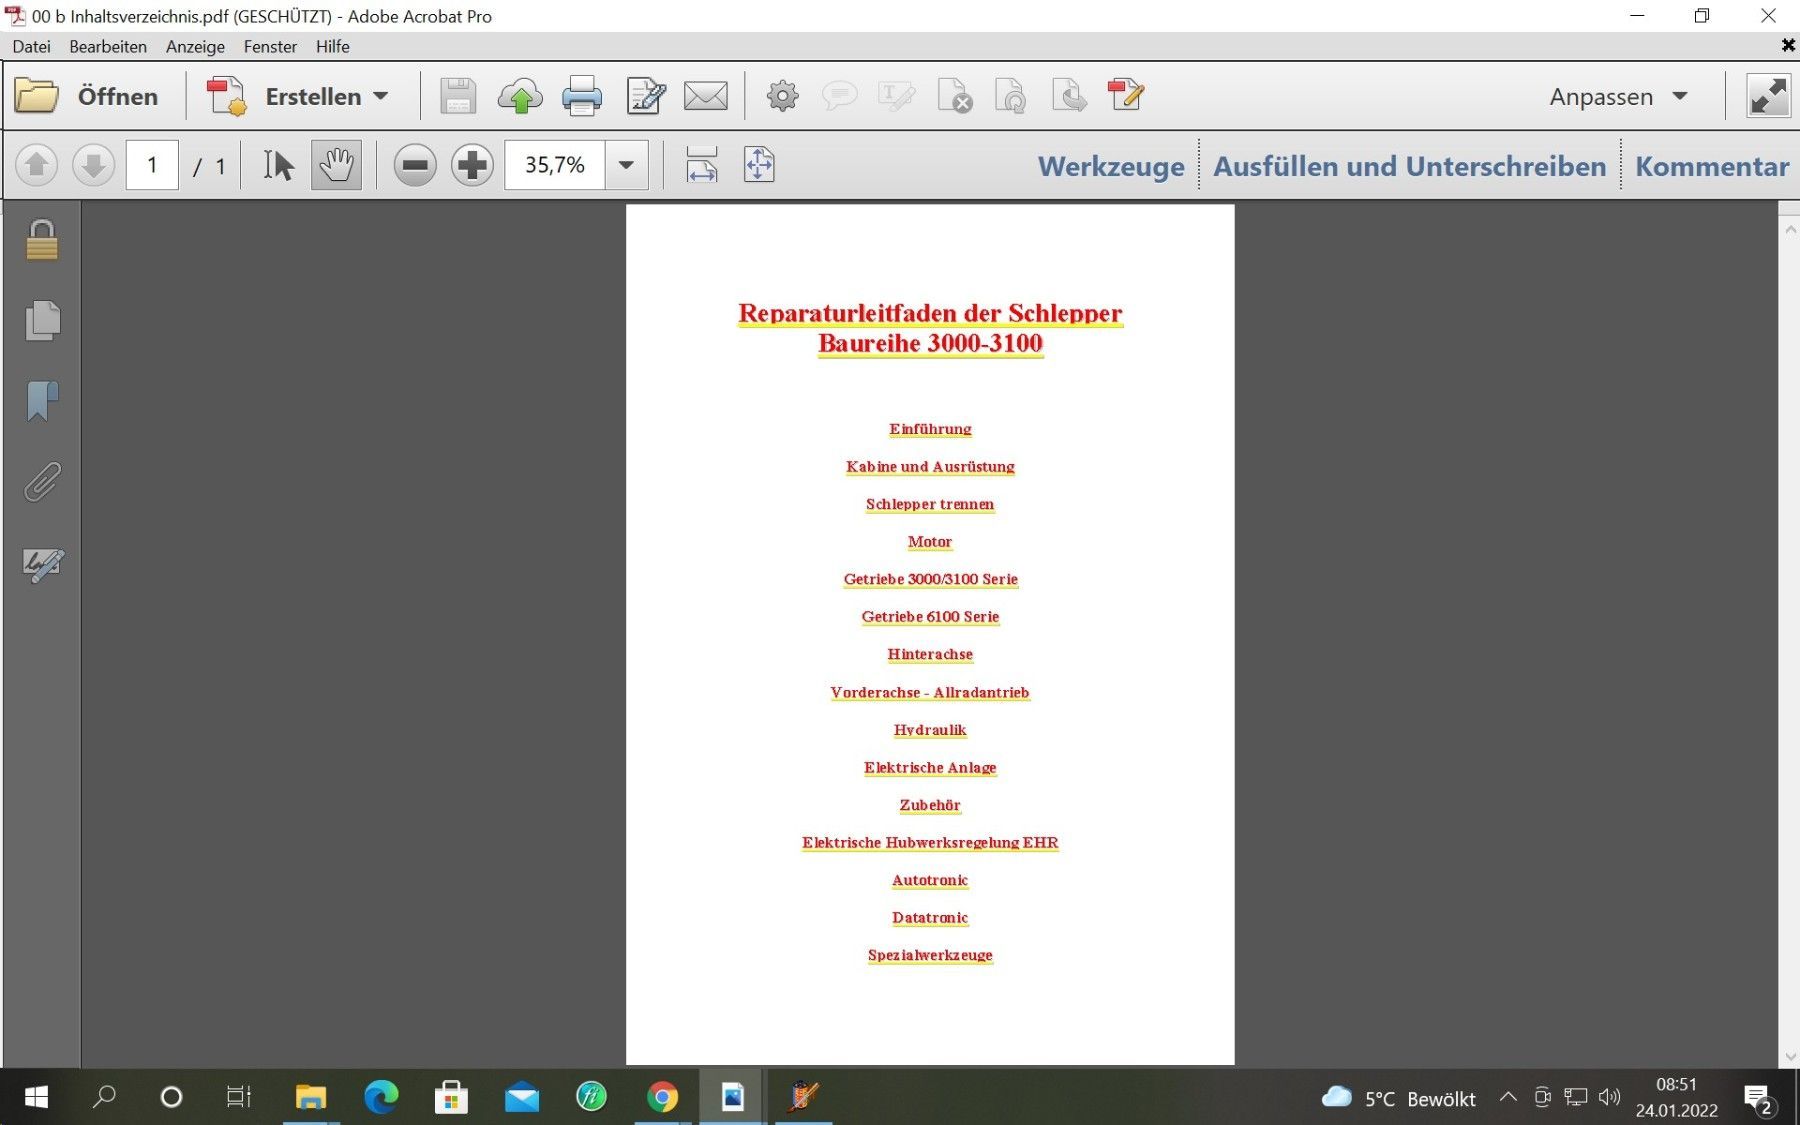
Task: Open the Anzeige menu
Action: pos(195,47)
